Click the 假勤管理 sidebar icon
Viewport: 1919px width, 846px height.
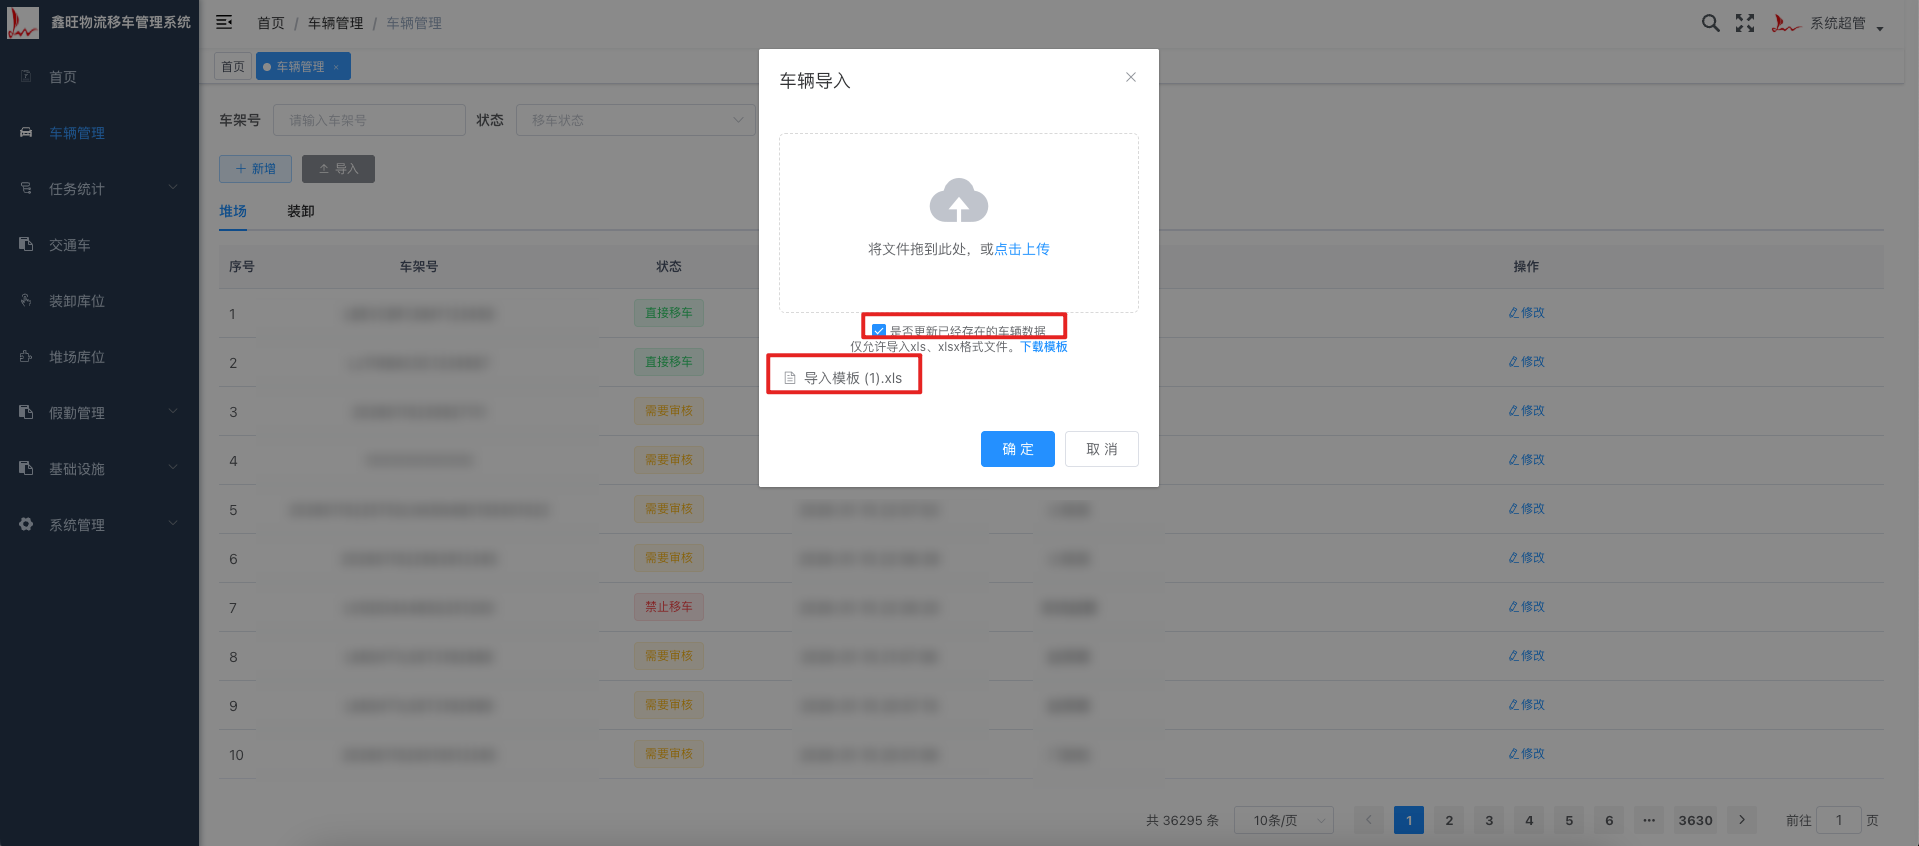coord(26,412)
